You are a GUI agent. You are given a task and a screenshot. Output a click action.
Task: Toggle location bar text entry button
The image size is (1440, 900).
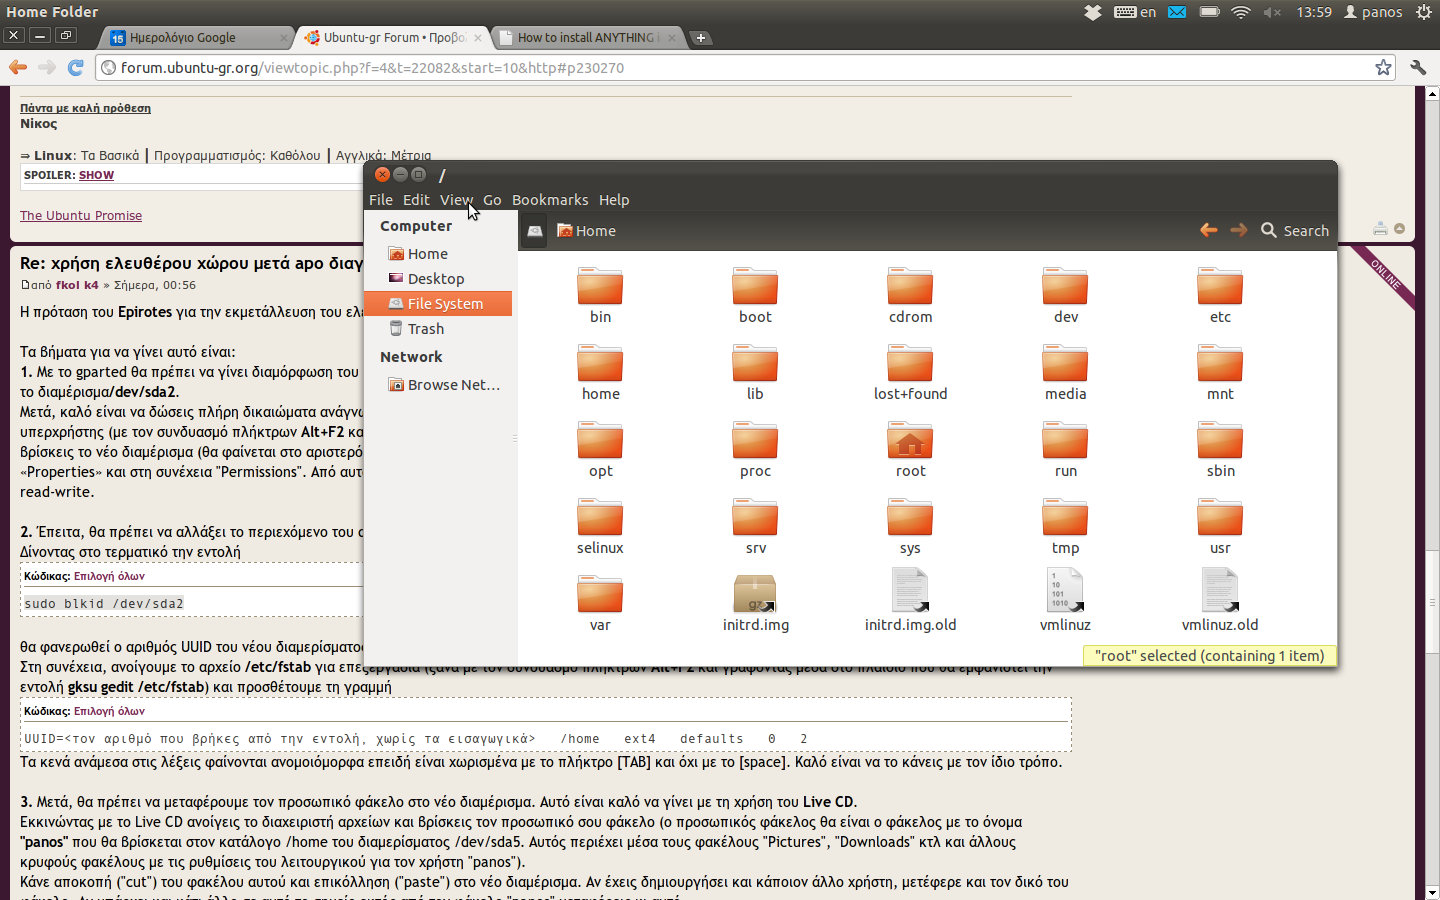click(x=535, y=231)
